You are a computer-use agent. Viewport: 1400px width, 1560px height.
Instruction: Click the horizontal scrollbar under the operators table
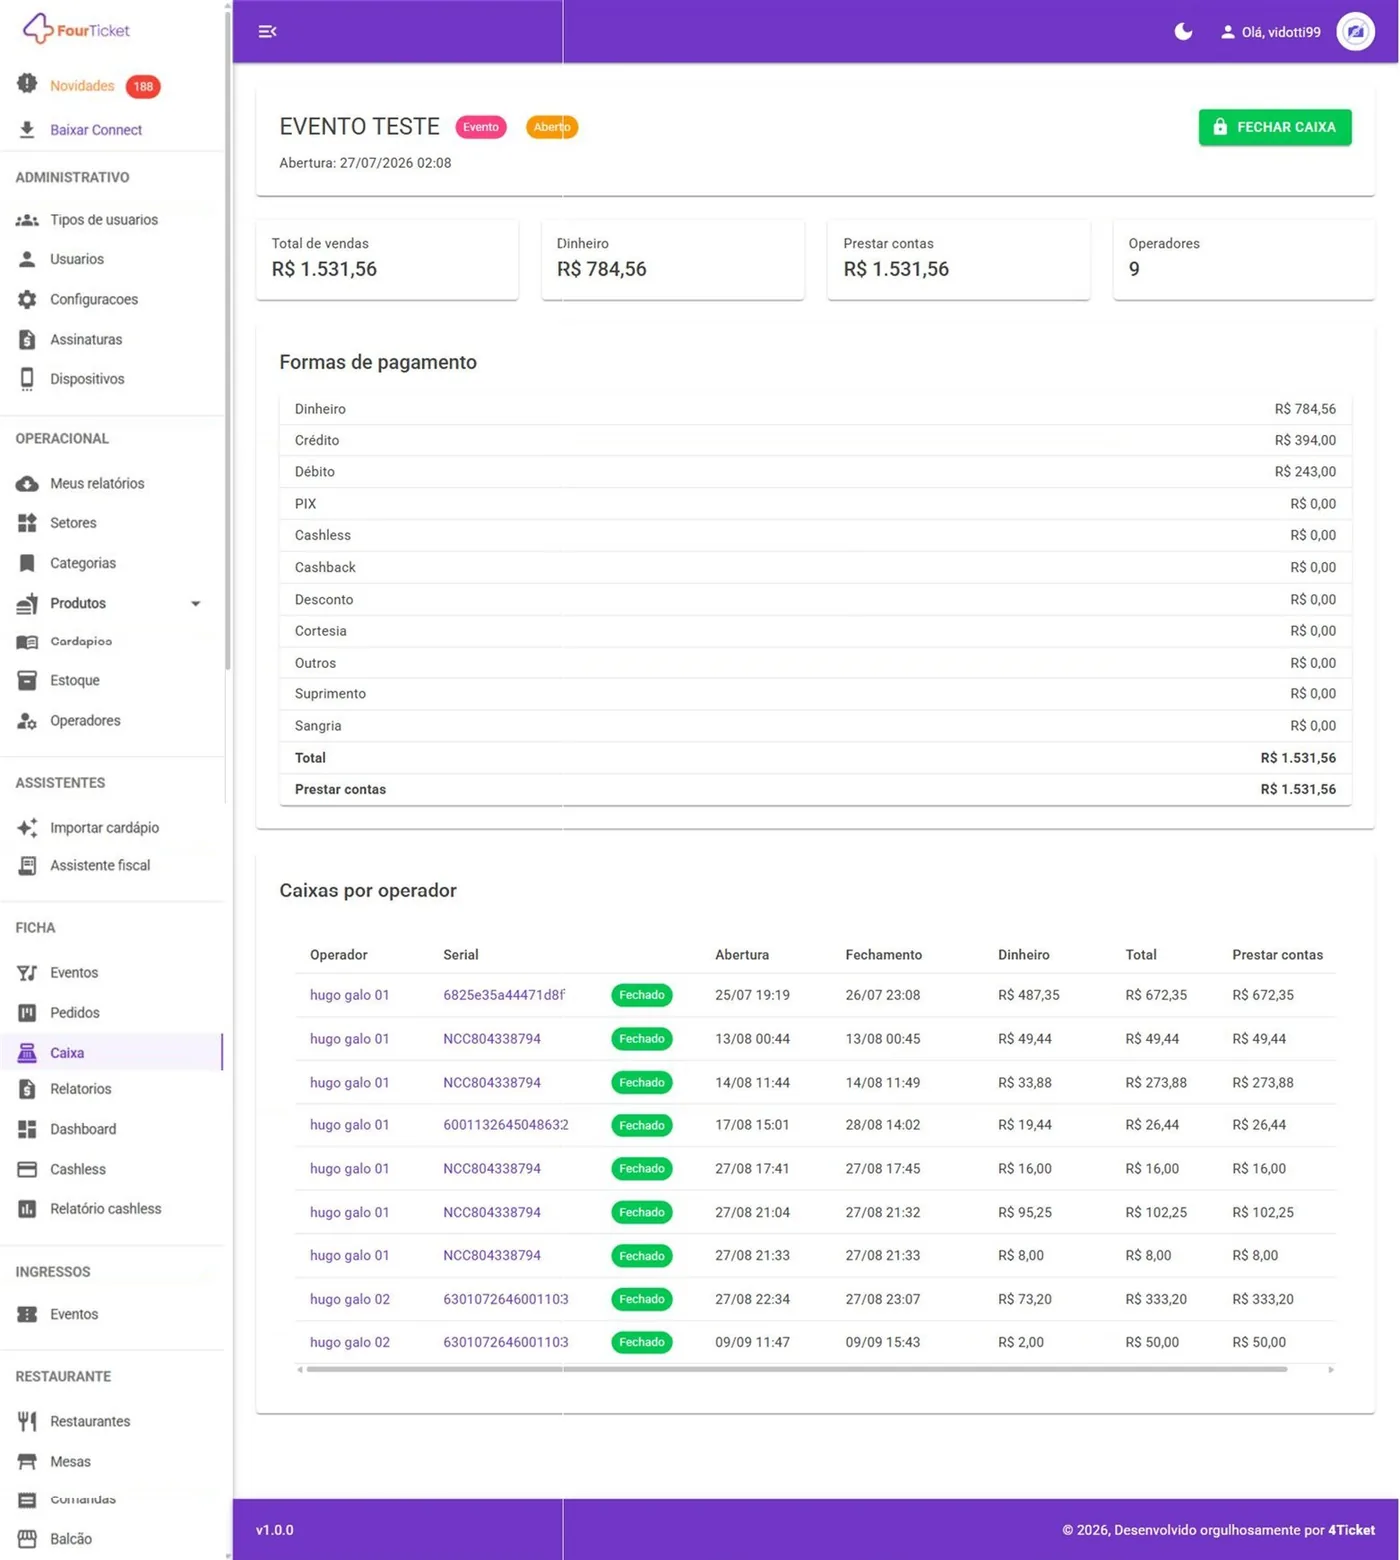tap(796, 1370)
